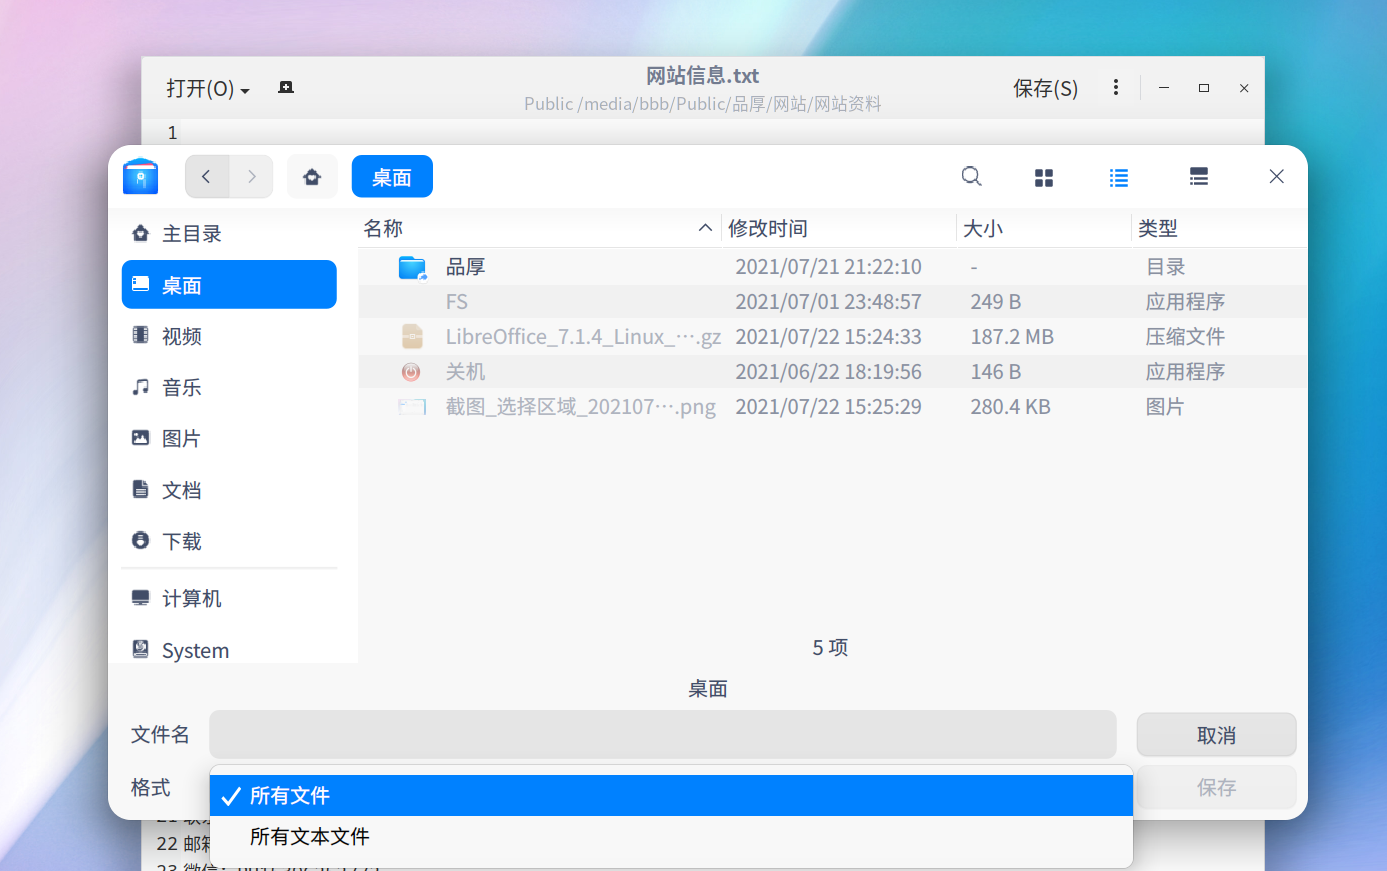Select the 关机 application row
This screenshot has height=871, width=1387.
tap(832, 372)
